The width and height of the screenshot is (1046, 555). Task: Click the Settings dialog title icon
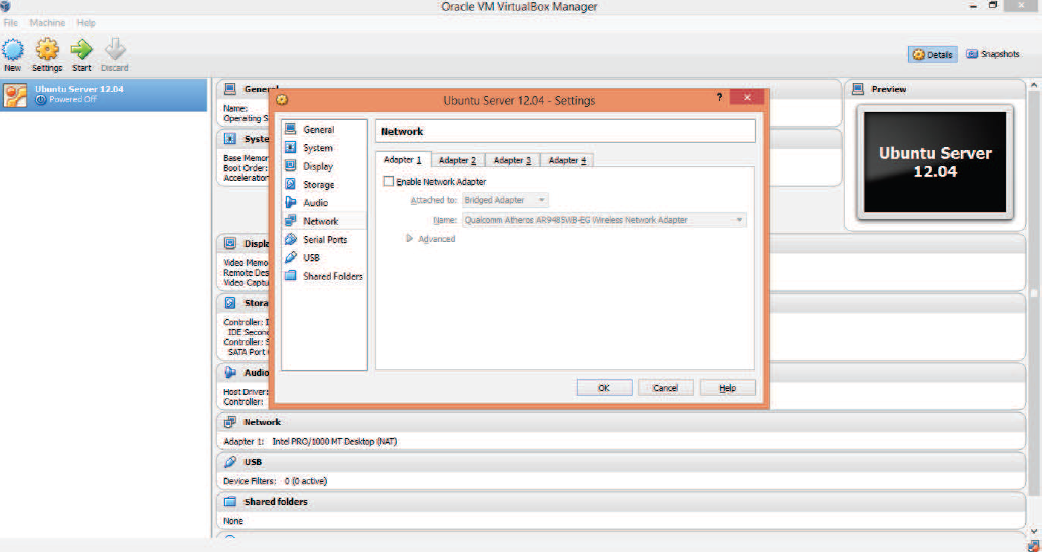point(282,100)
